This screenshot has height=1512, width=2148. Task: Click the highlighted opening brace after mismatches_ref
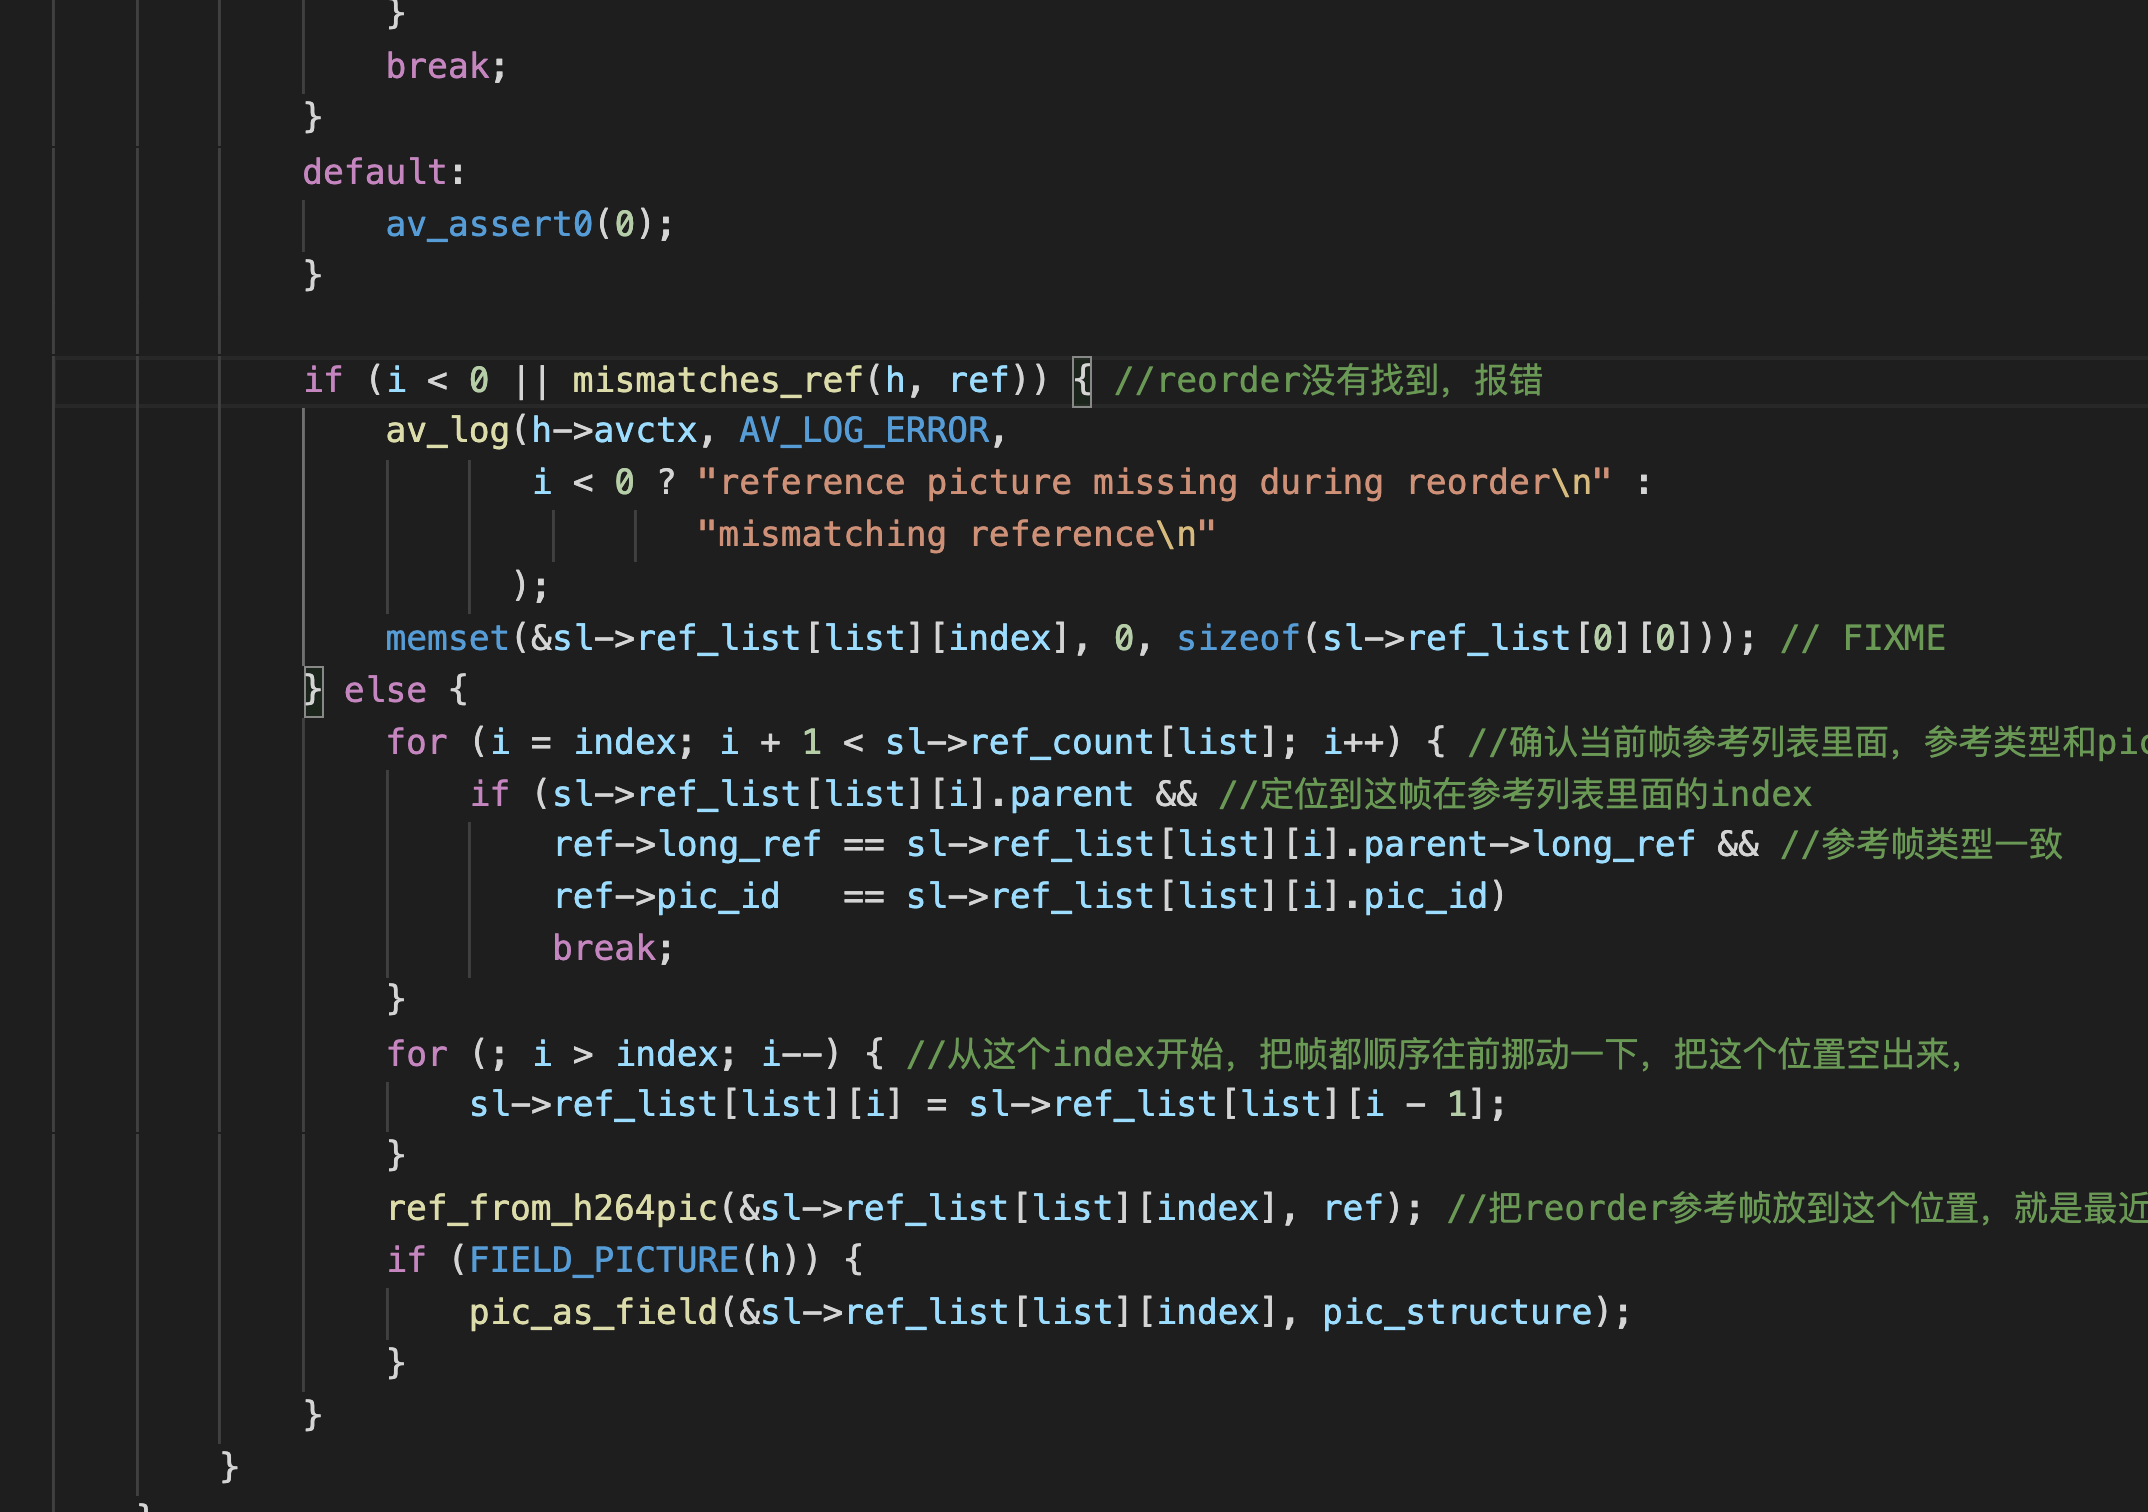point(1082,380)
